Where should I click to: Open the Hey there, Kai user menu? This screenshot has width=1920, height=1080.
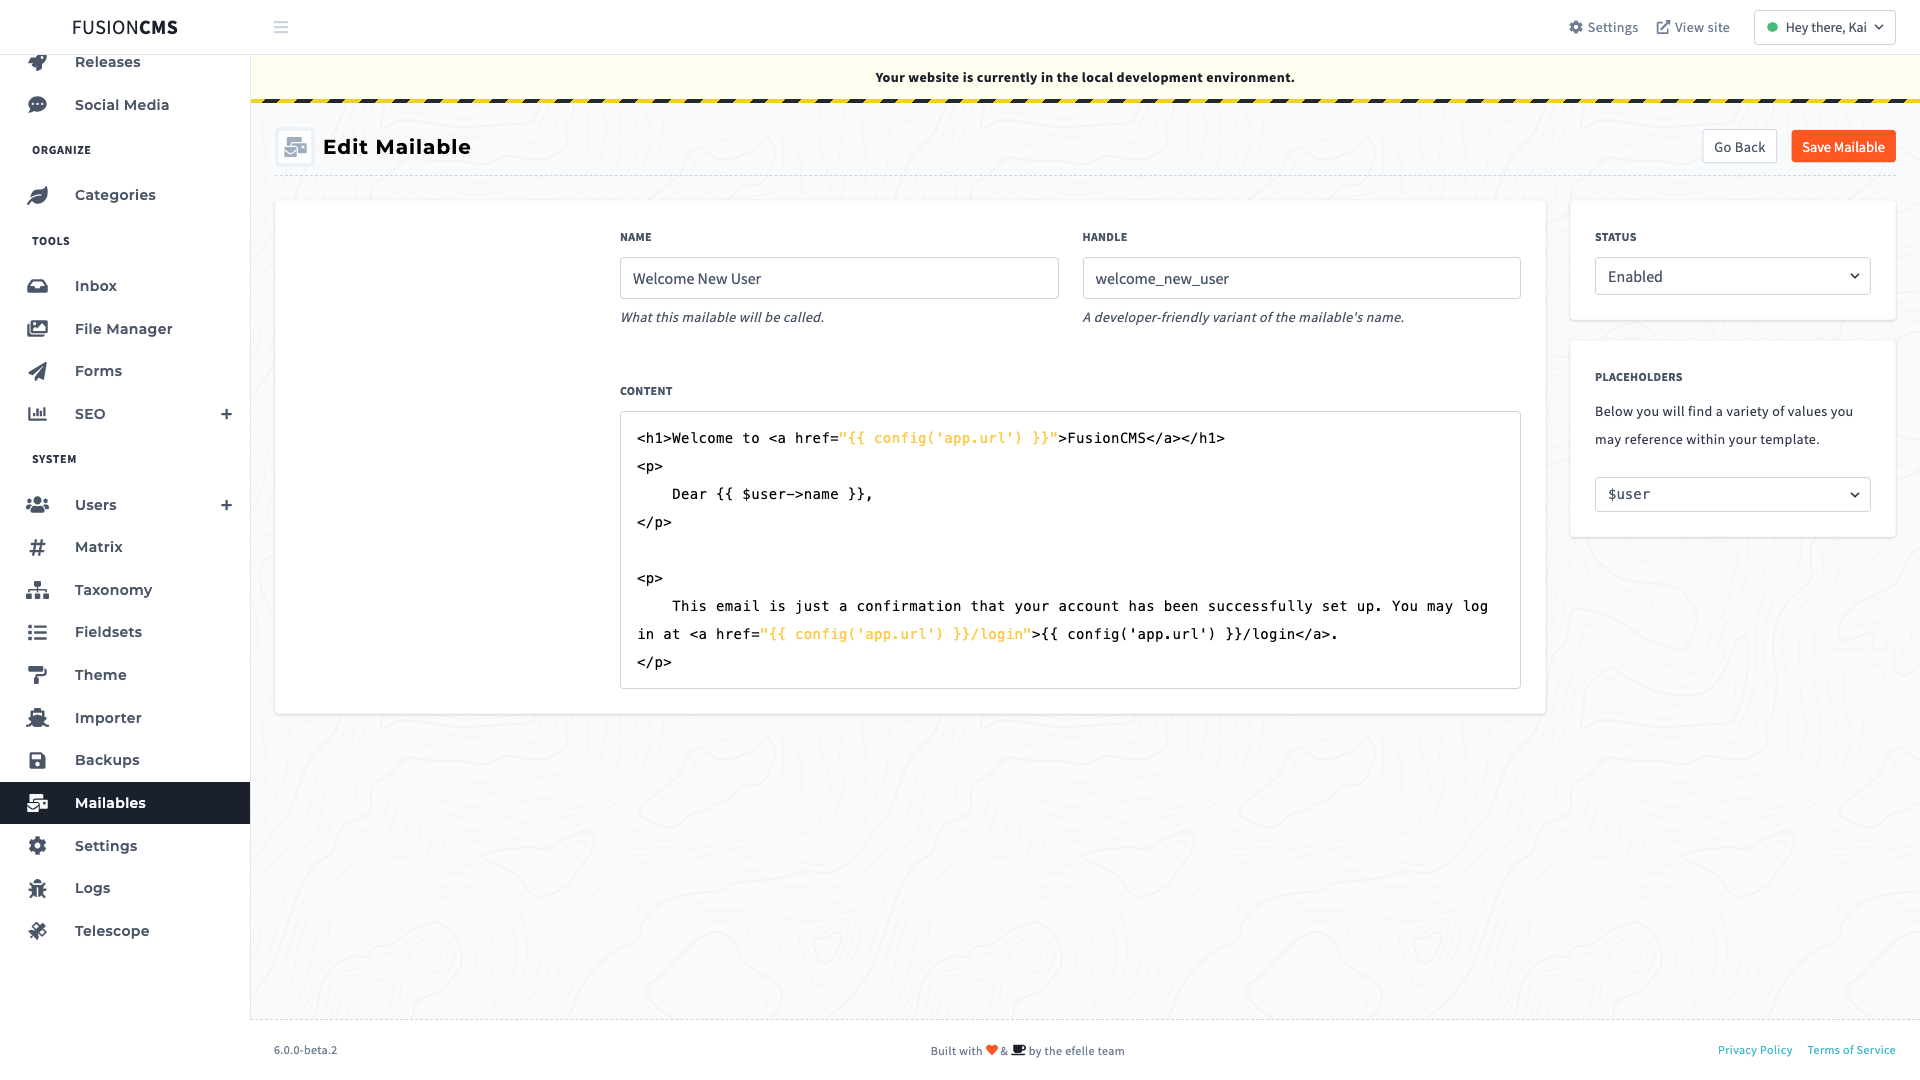pyautogui.click(x=1824, y=27)
